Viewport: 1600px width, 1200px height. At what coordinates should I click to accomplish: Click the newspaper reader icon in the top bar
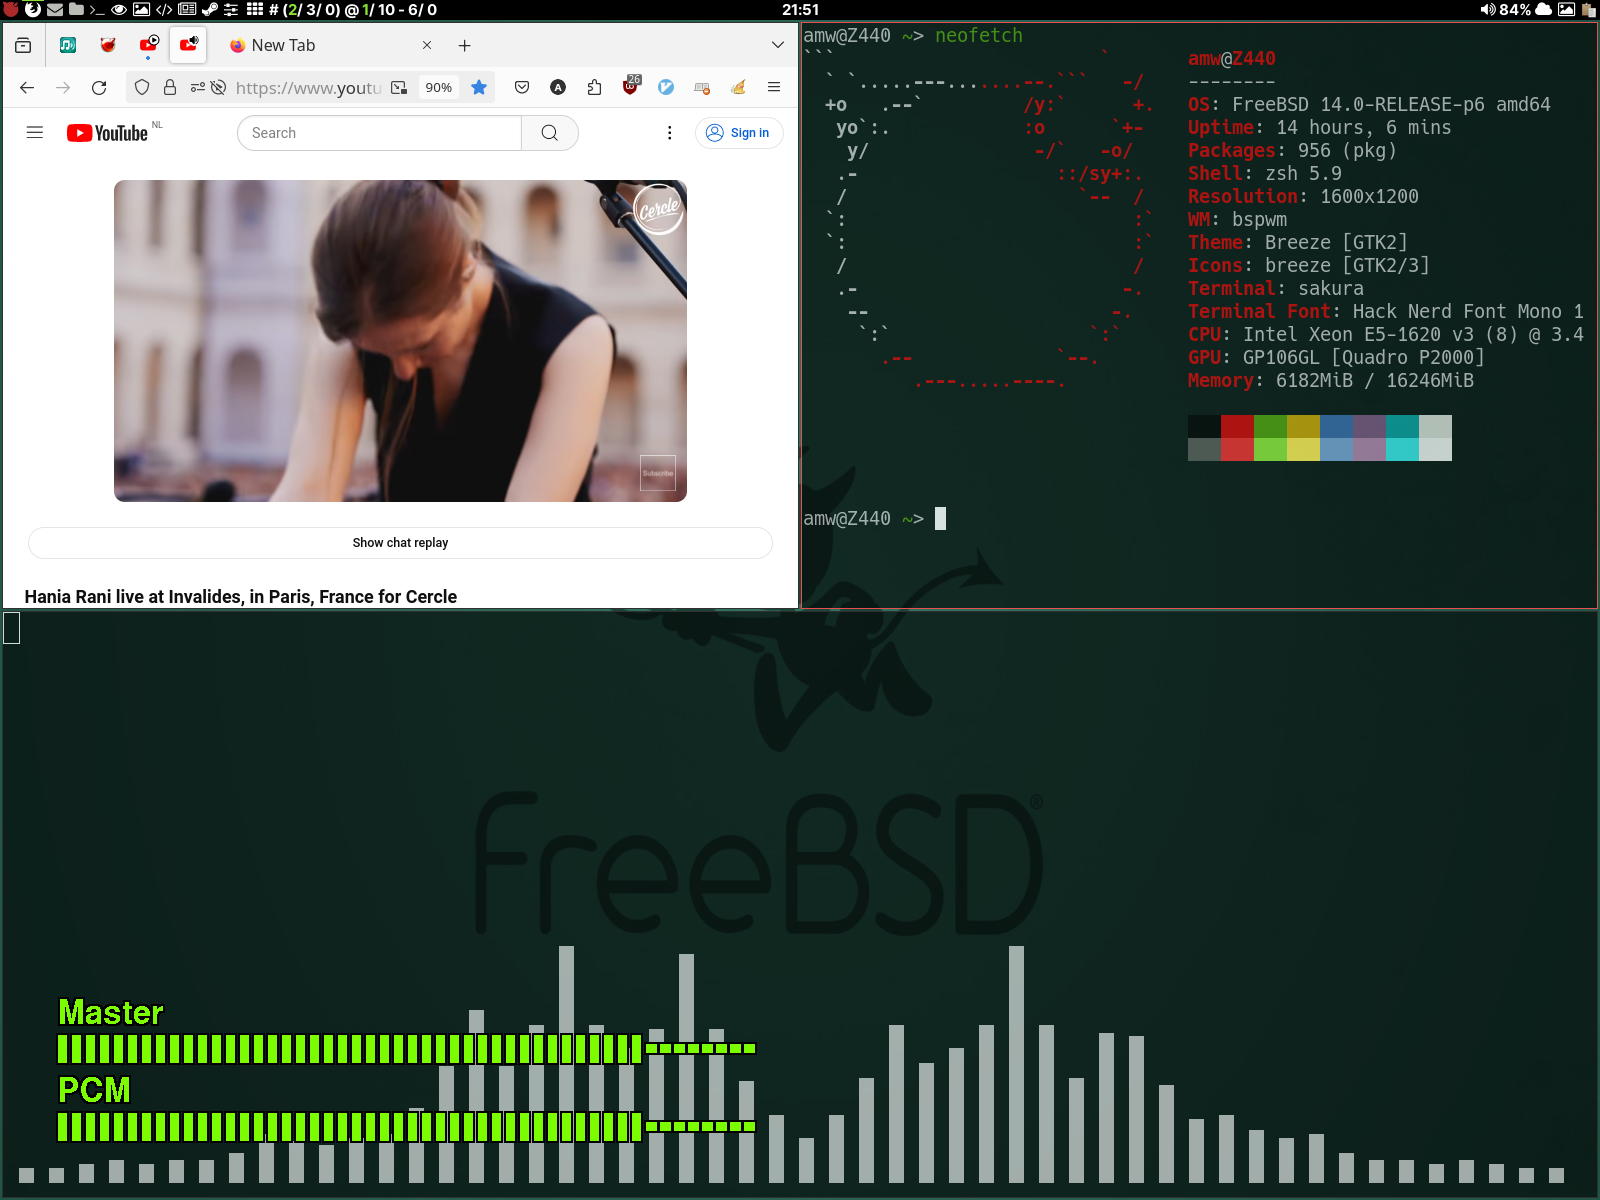coord(187,10)
